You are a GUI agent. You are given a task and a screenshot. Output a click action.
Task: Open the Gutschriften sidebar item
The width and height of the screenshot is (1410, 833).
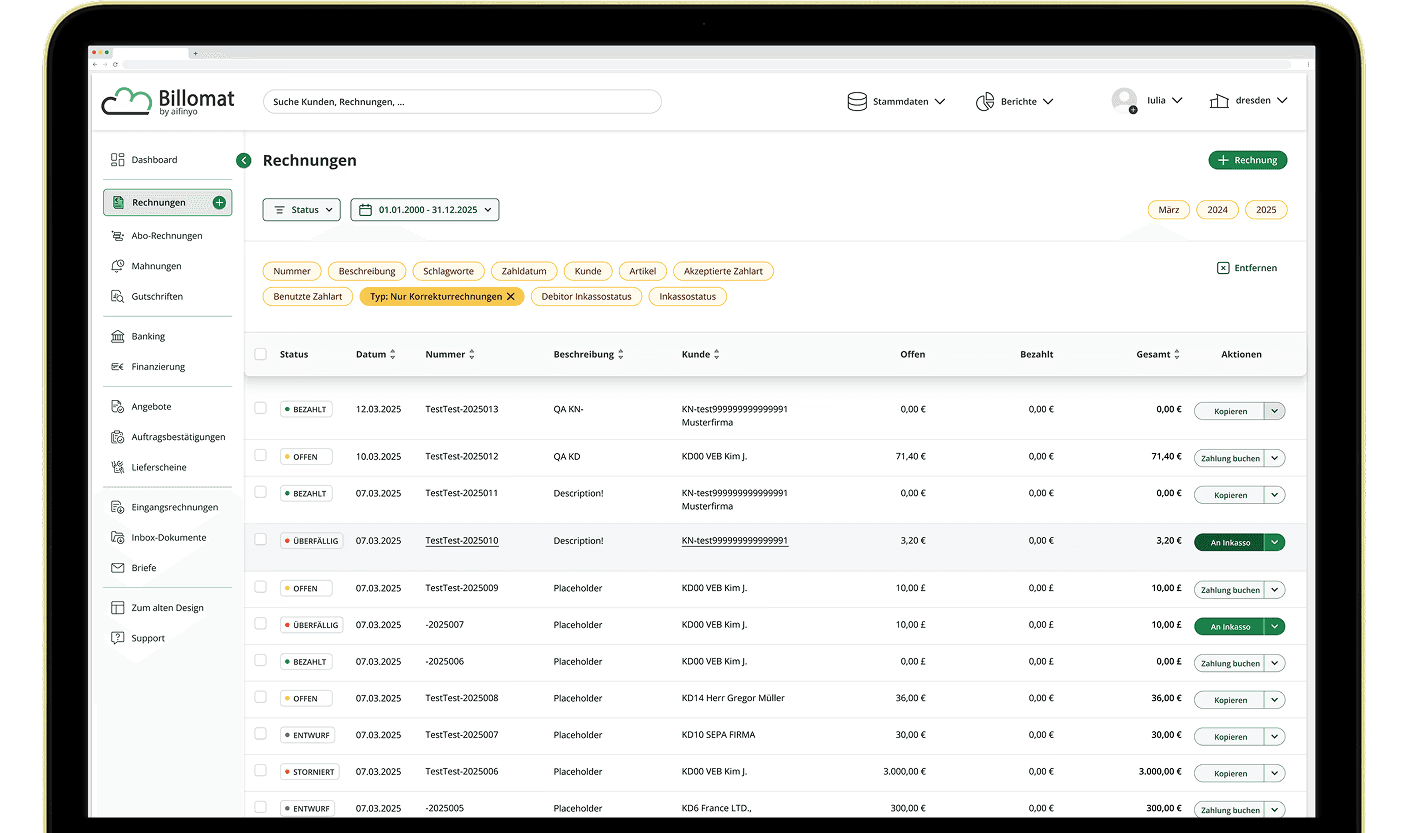(x=157, y=296)
